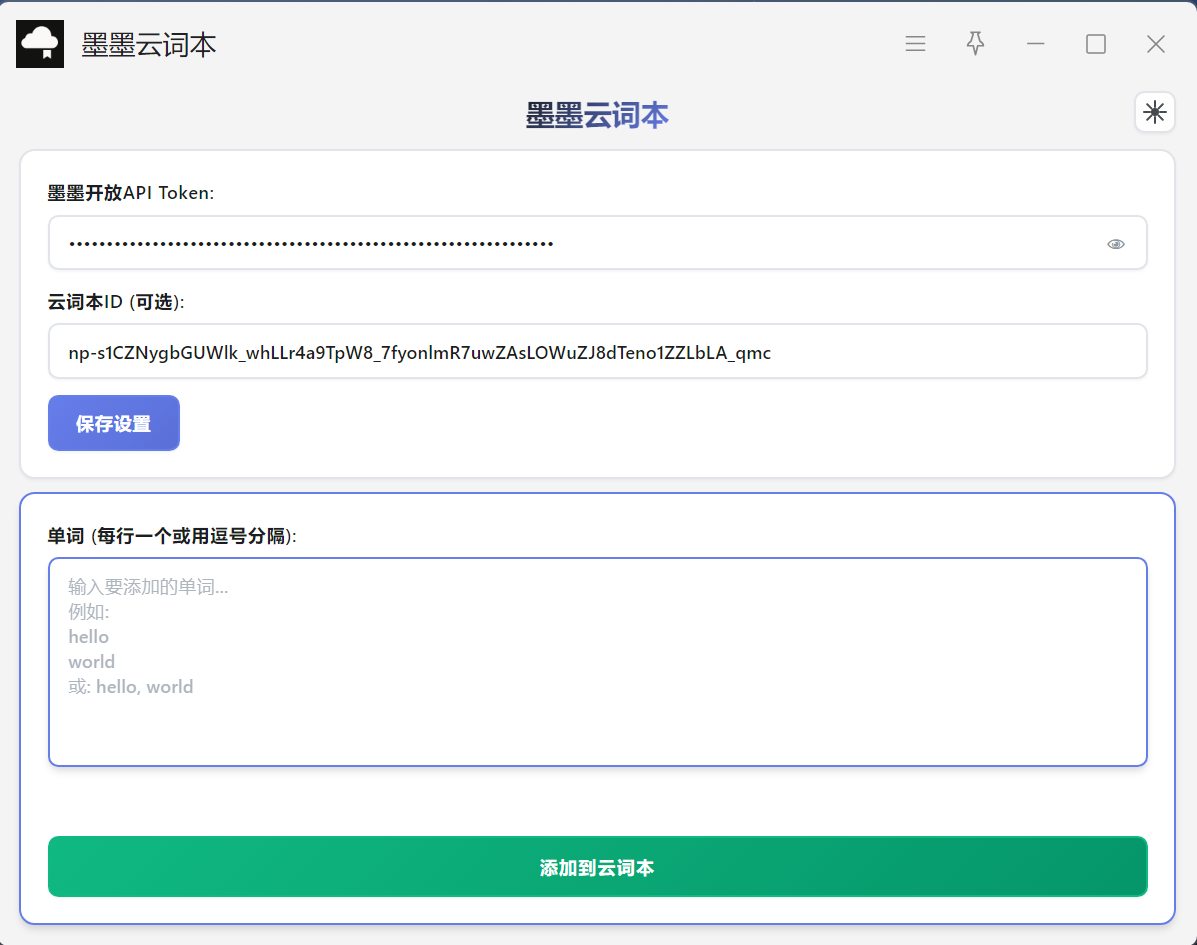This screenshot has height=945, width=1197.
Task: Click the cloud app logo icon
Action: pos(40,44)
